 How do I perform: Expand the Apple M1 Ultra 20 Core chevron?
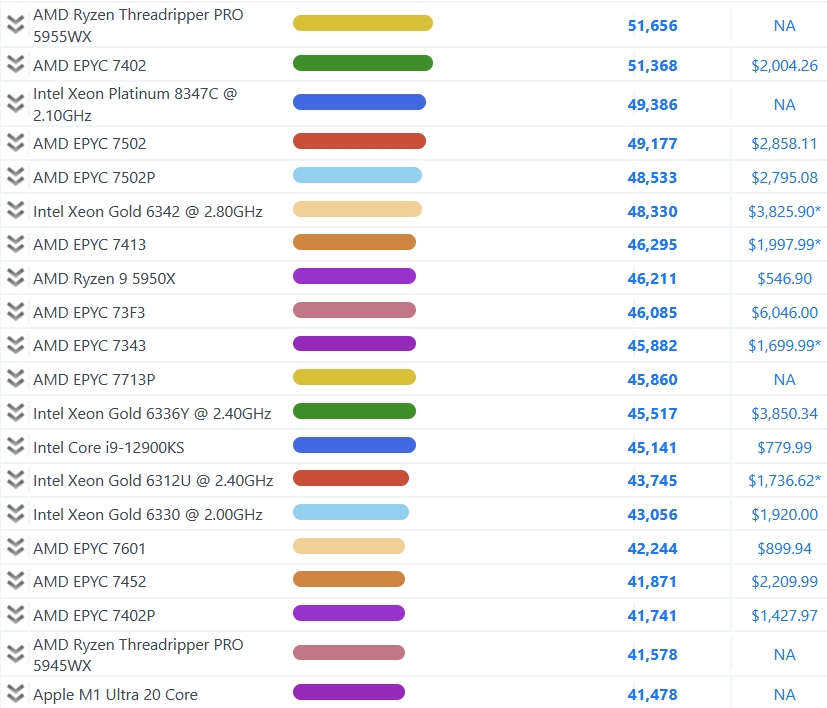[15, 694]
